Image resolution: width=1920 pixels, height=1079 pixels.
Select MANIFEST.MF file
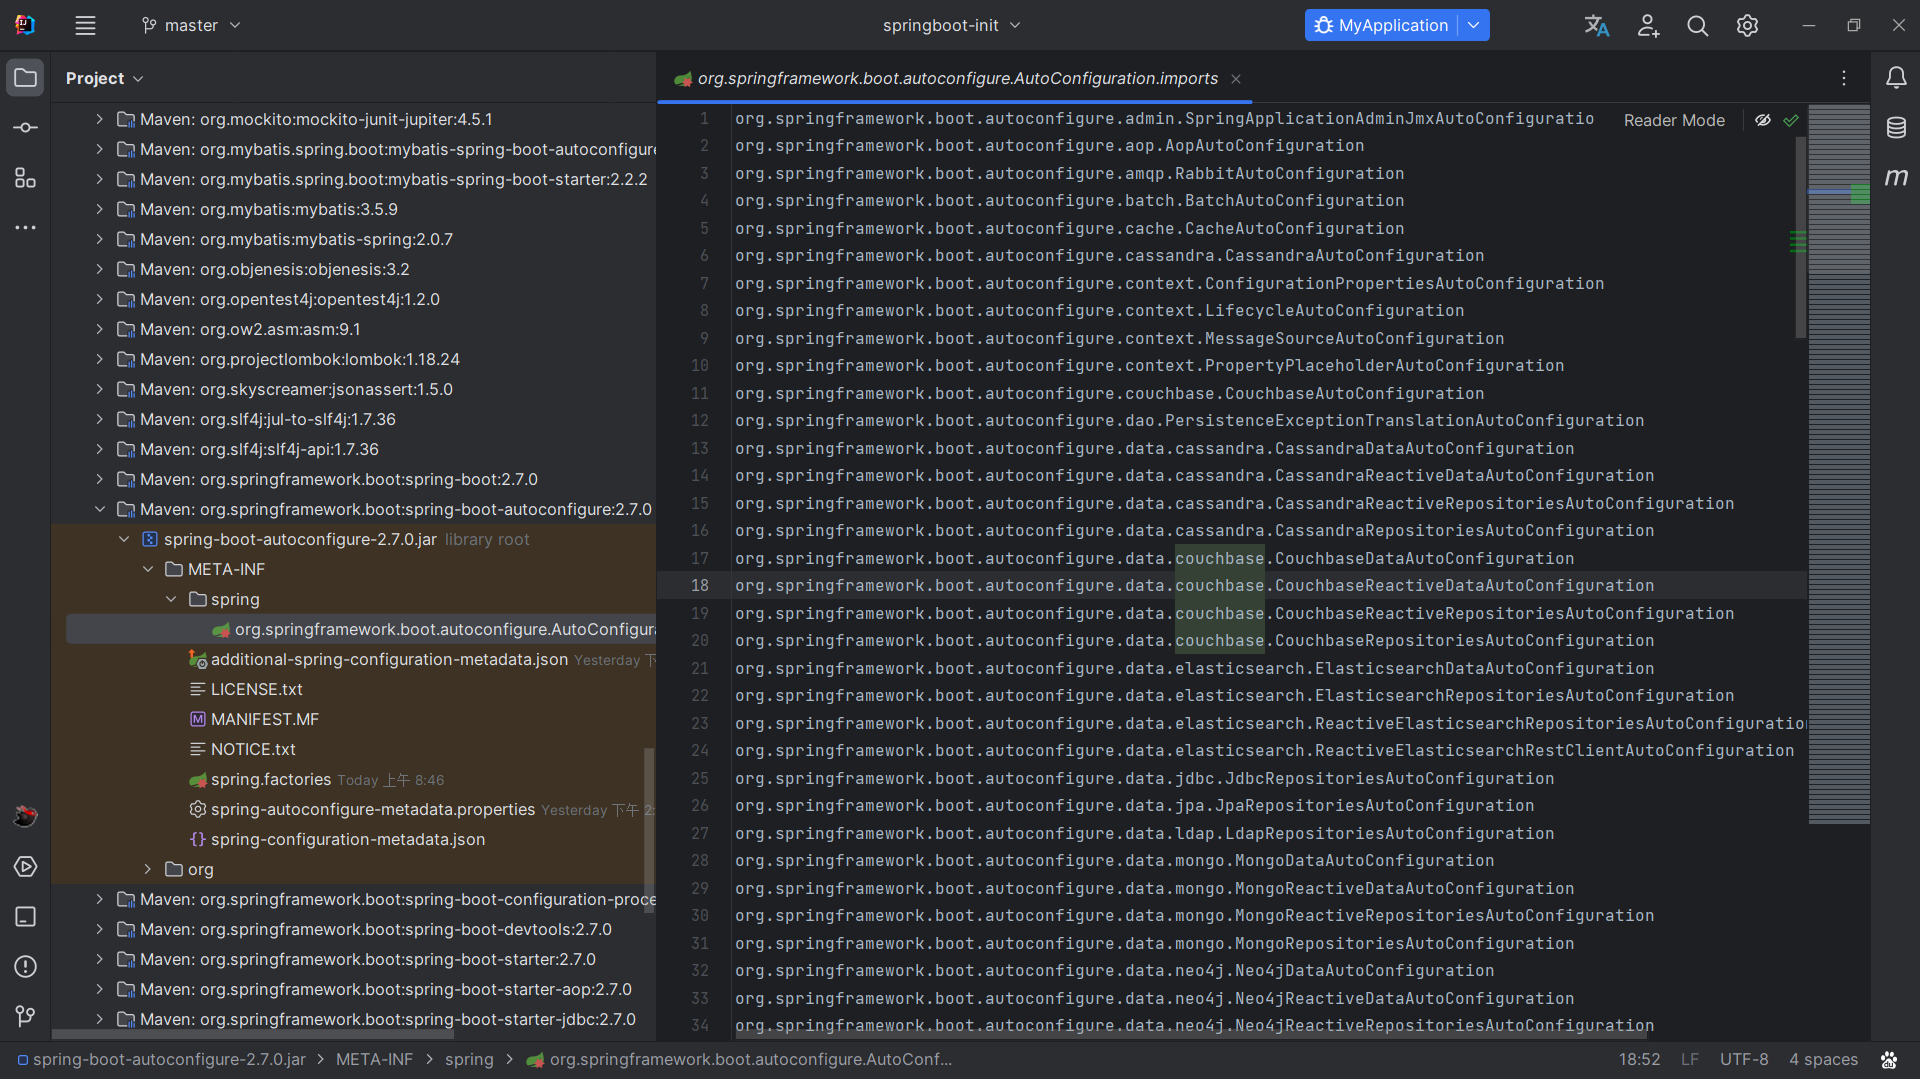264,719
